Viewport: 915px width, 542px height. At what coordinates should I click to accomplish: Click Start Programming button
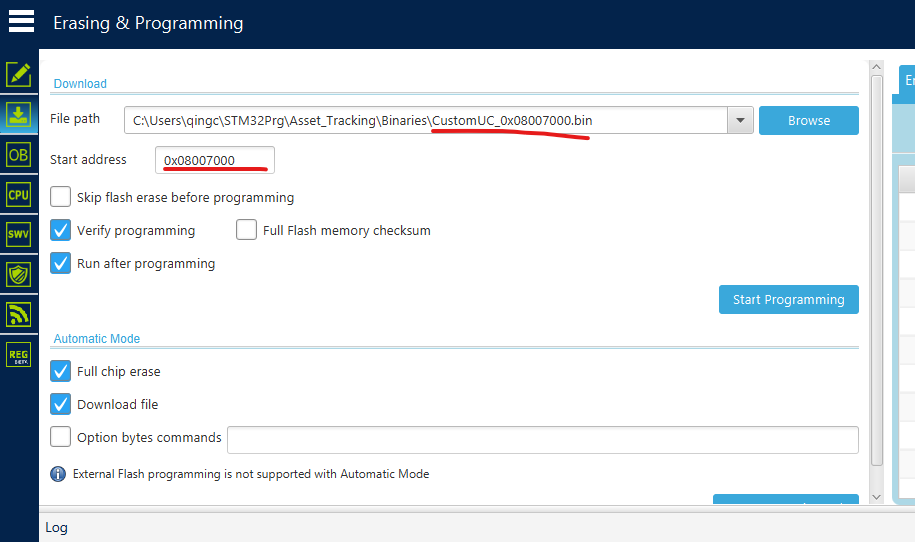[x=789, y=299]
